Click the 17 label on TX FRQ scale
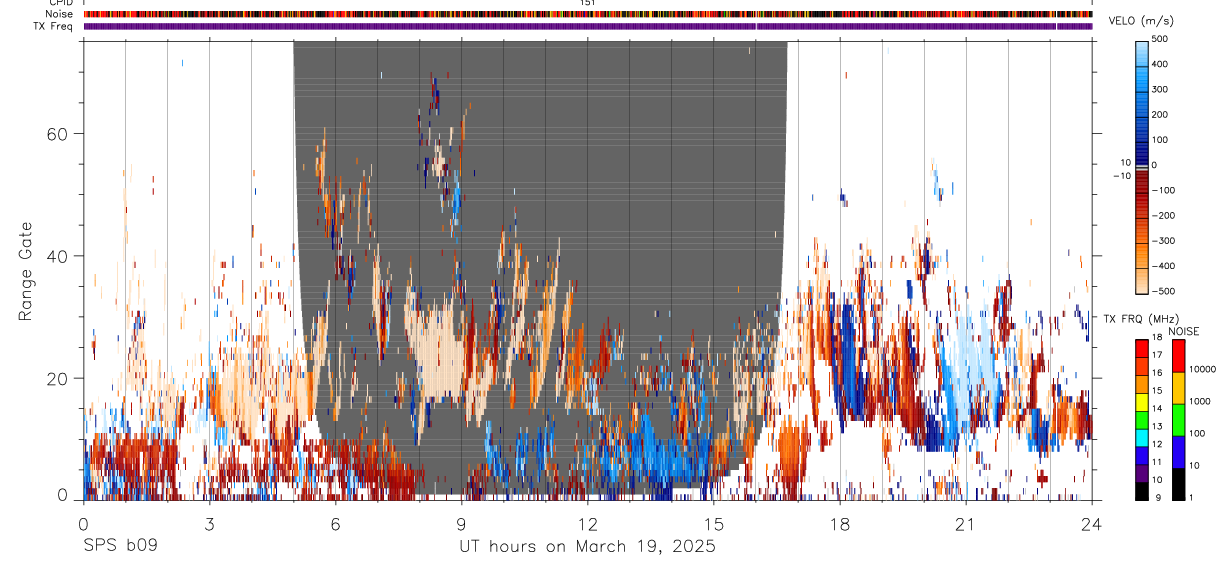Screen dimensions: 1228x567 point(1159,356)
